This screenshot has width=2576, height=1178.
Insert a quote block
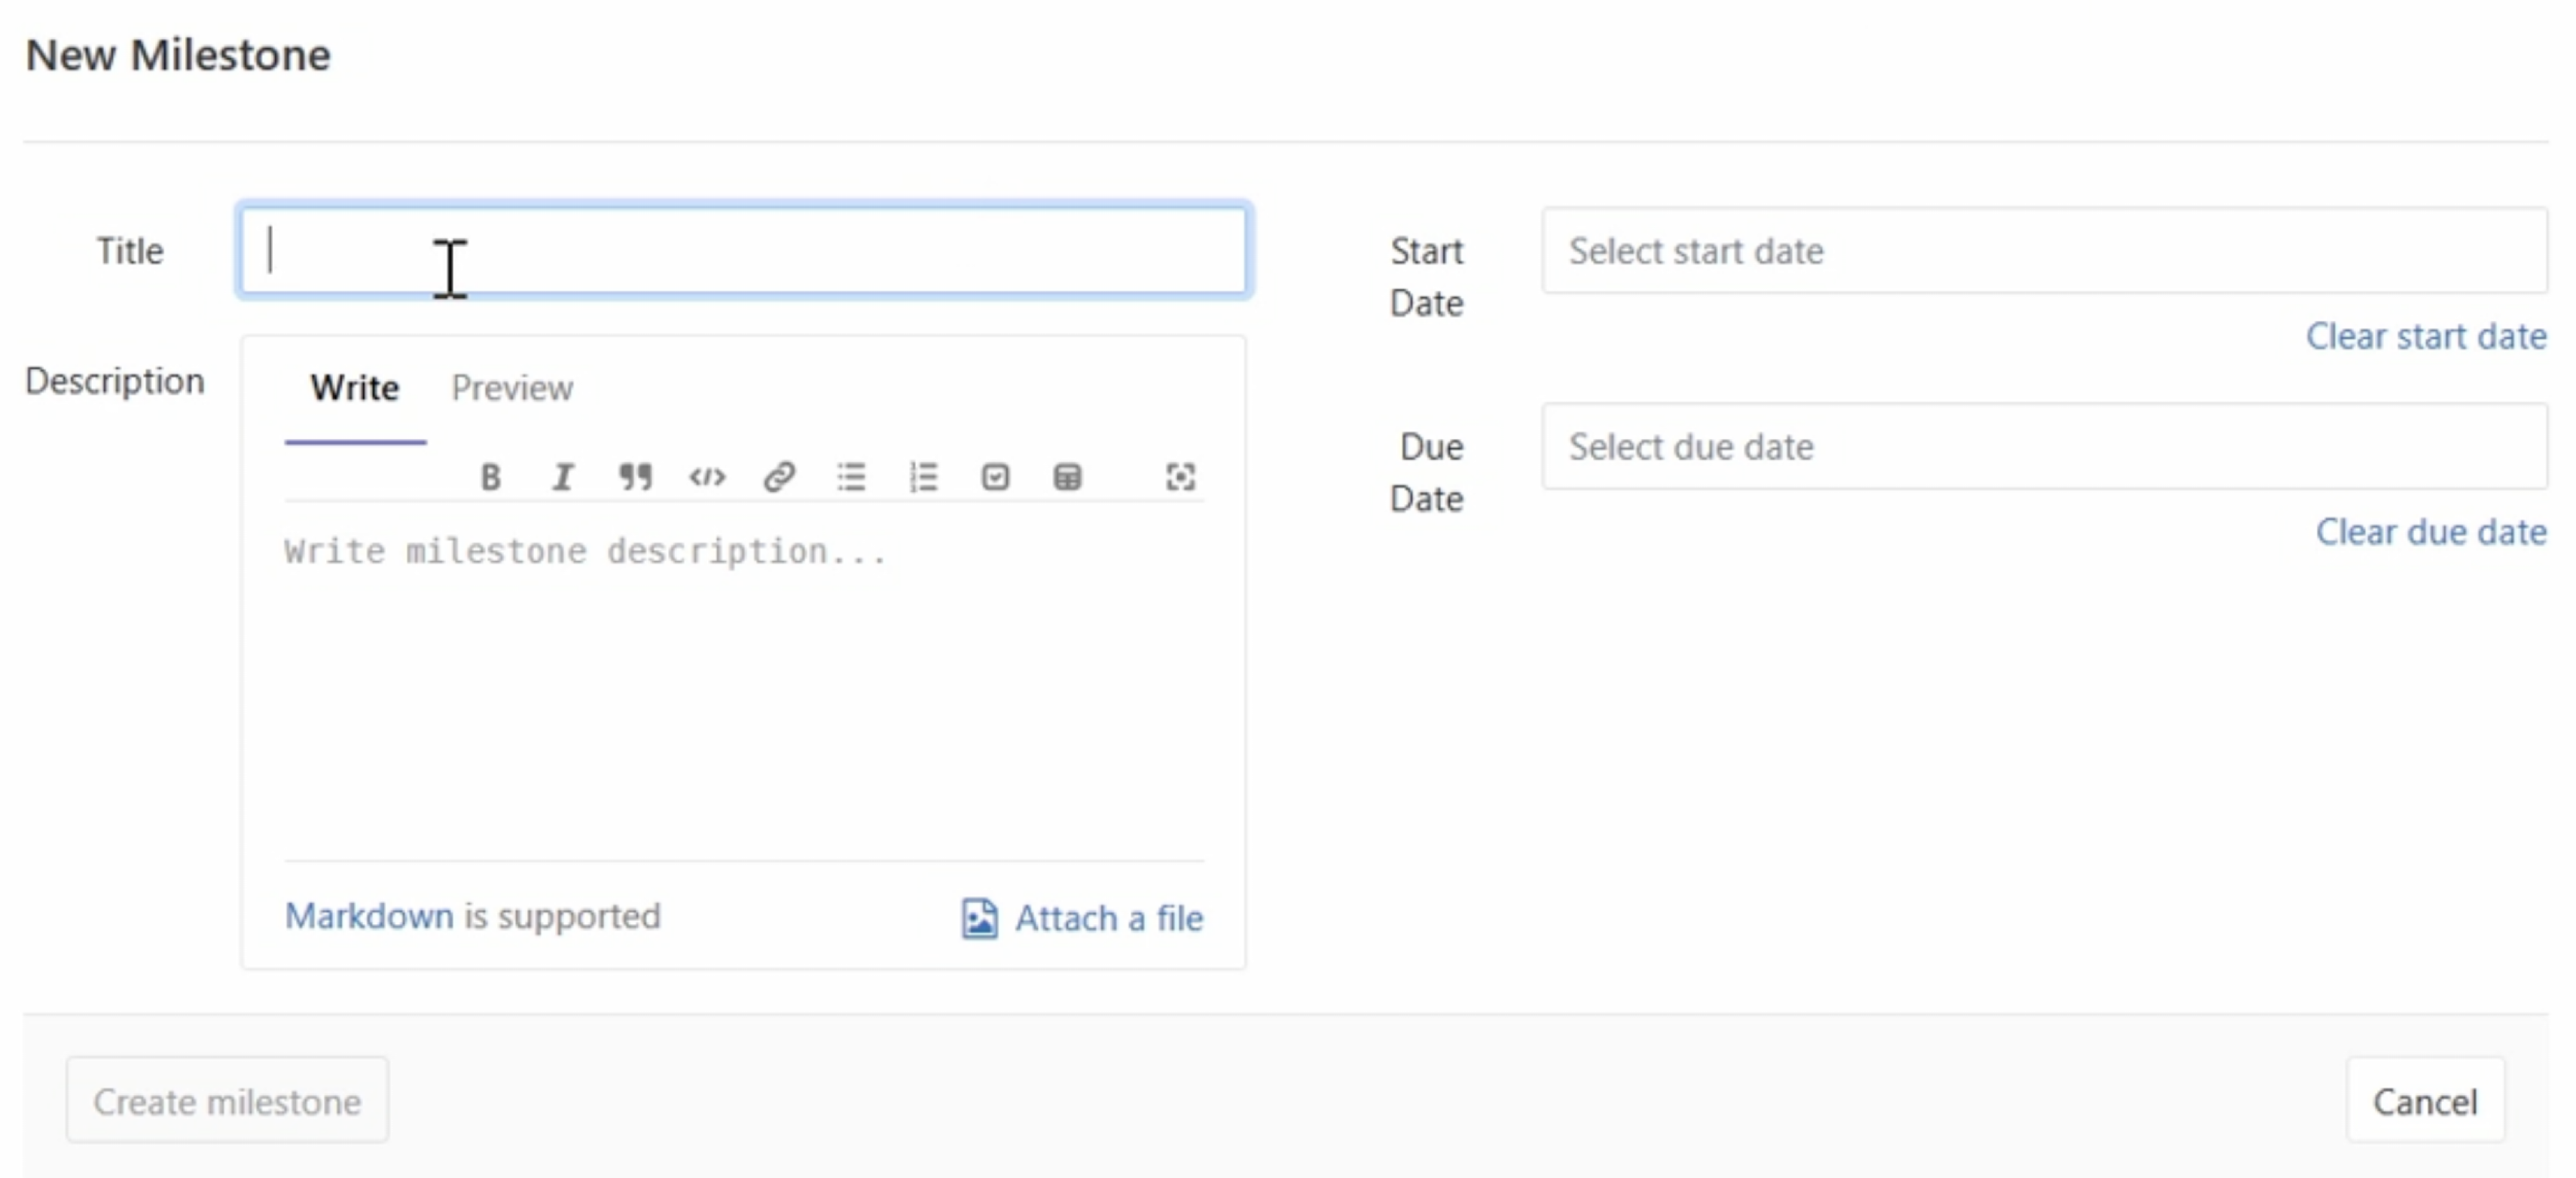point(635,477)
